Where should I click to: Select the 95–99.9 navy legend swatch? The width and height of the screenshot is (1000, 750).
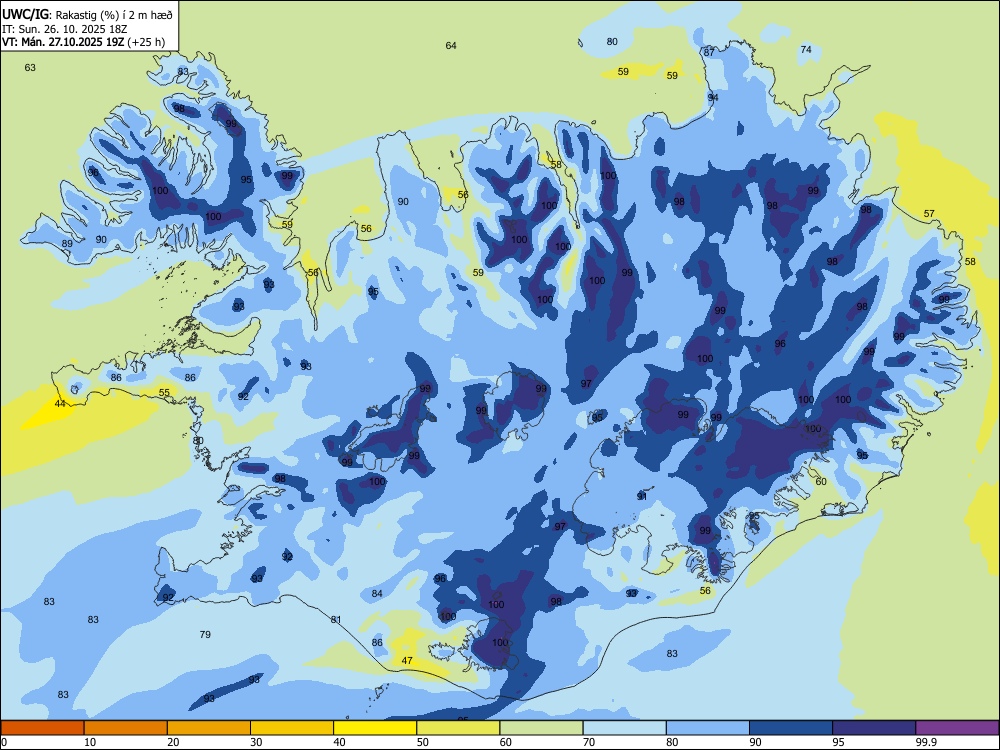point(874,728)
